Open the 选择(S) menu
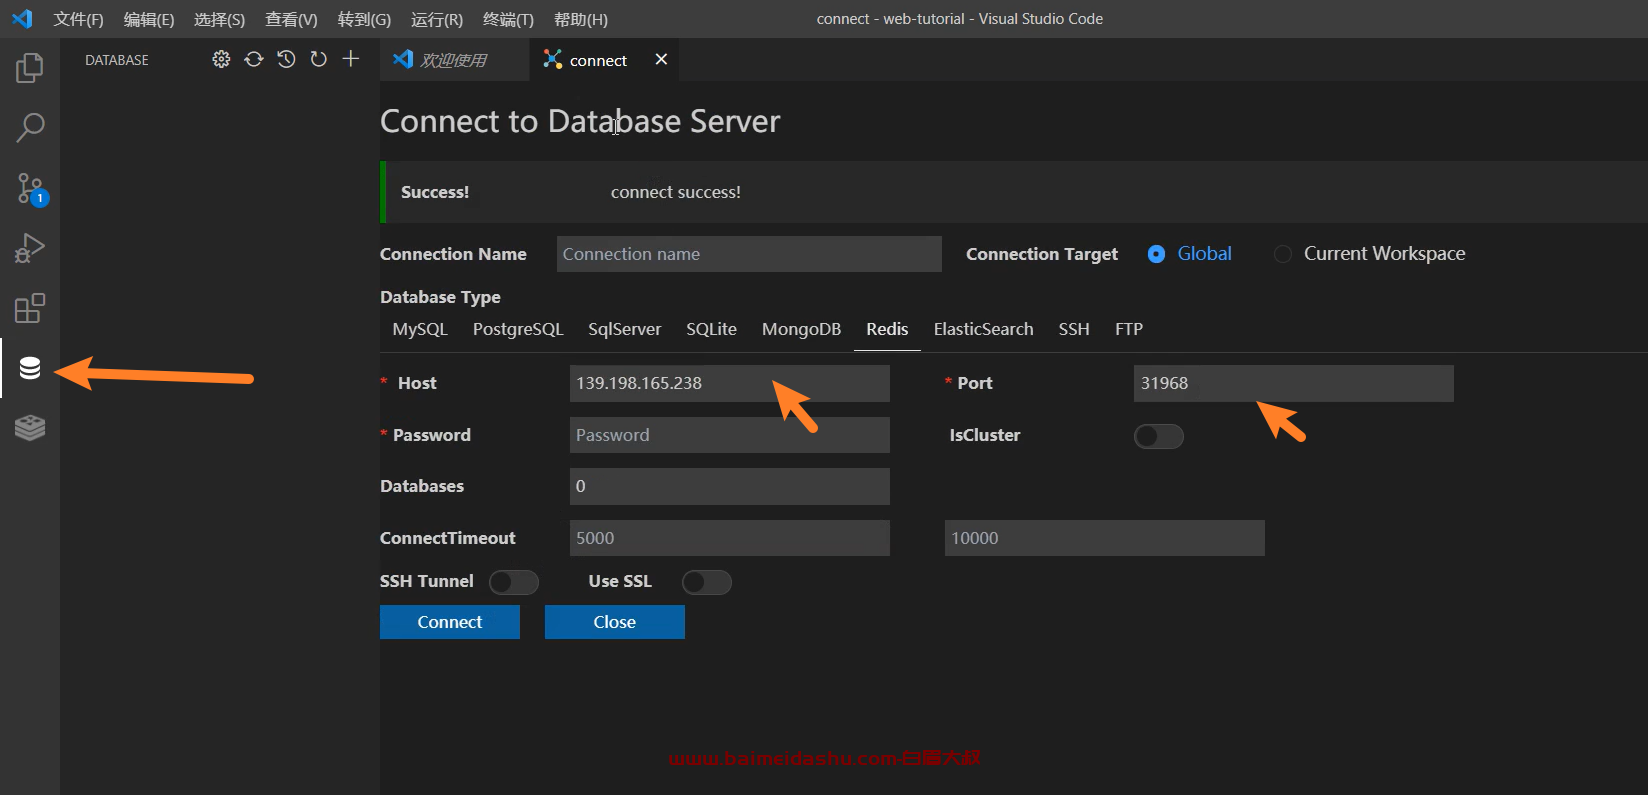Viewport: 1648px width, 795px height. (219, 19)
